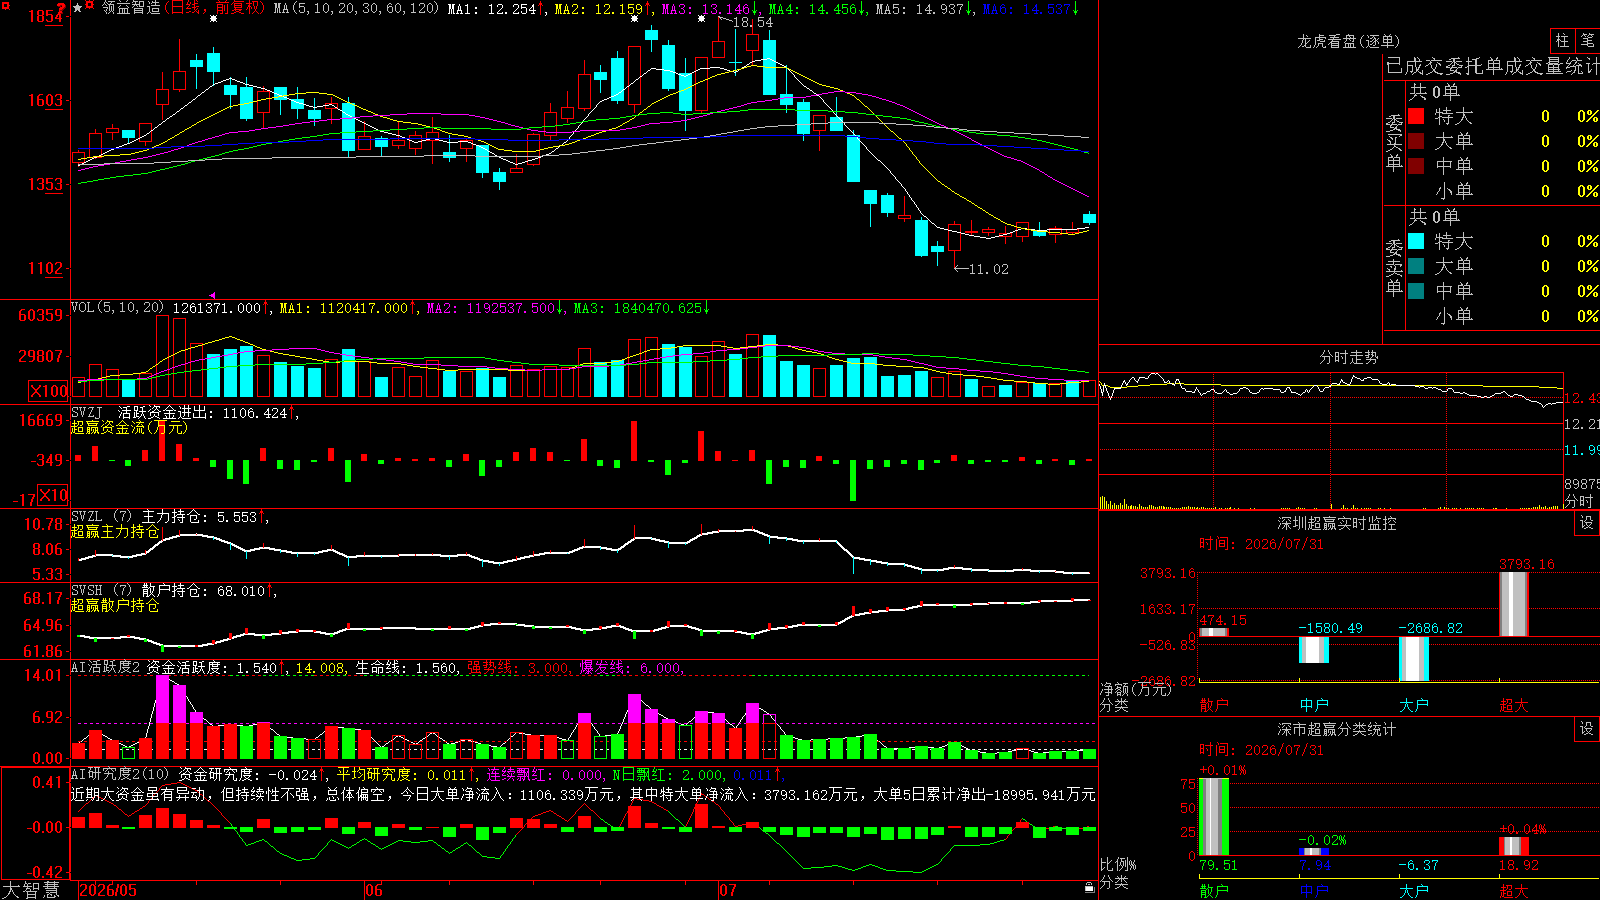Click the lock icon at the timeline's right end
Viewport: 1600px width, 900px height.
pyautogui.click(x=1090, y=887)
